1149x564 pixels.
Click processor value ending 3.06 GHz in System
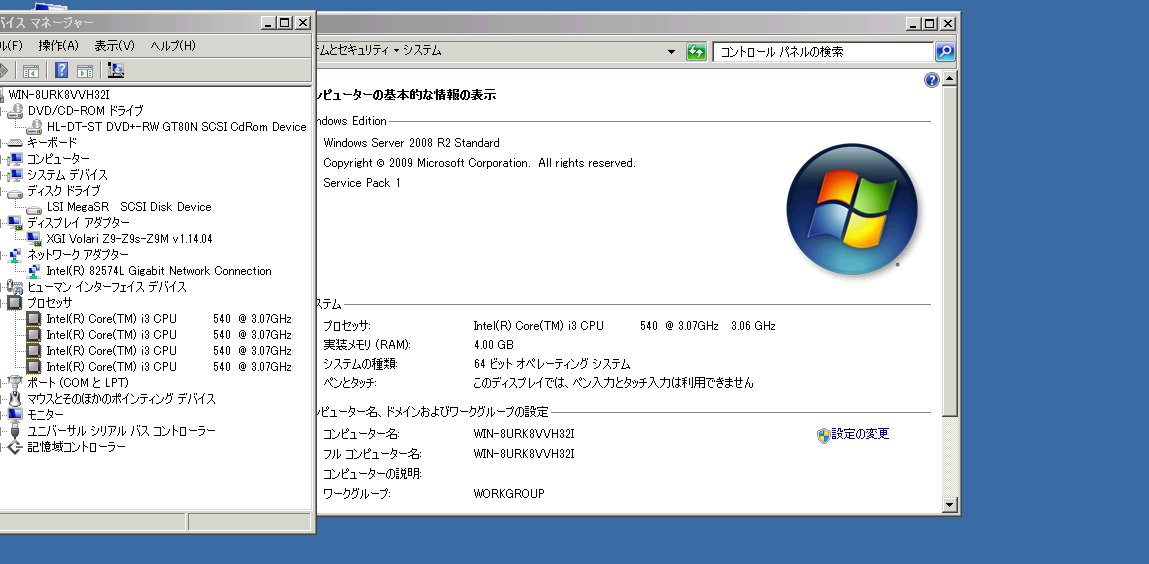pos(624,326)
